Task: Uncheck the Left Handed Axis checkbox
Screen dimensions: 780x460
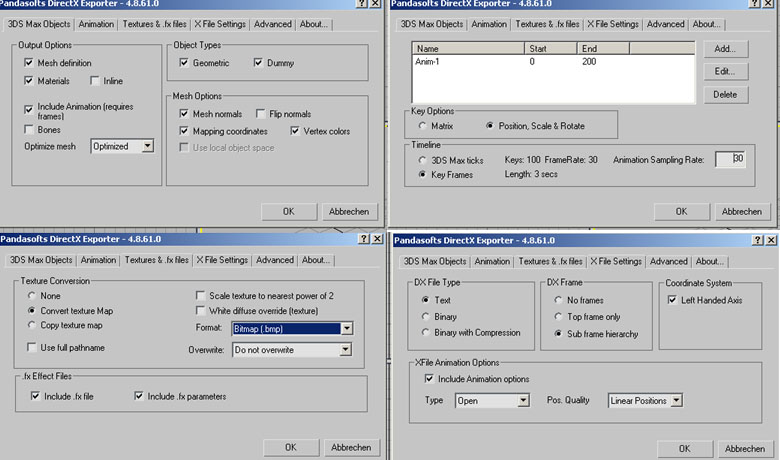Action: point(673,300)
